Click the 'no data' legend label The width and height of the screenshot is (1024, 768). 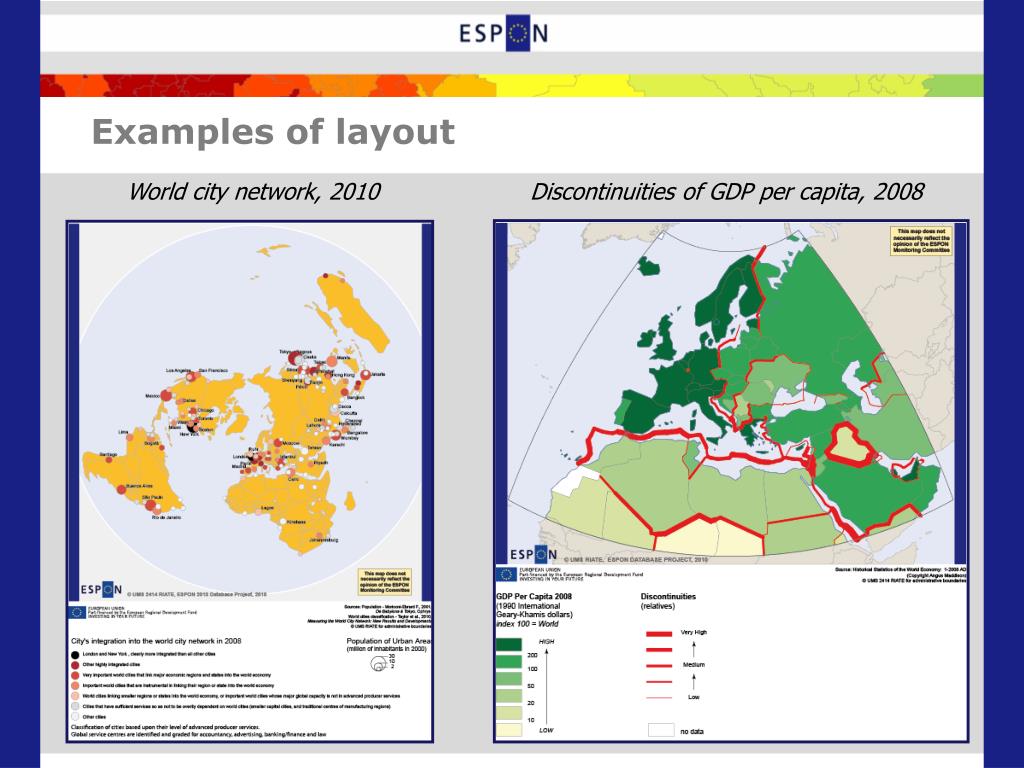tap(692, 731)
